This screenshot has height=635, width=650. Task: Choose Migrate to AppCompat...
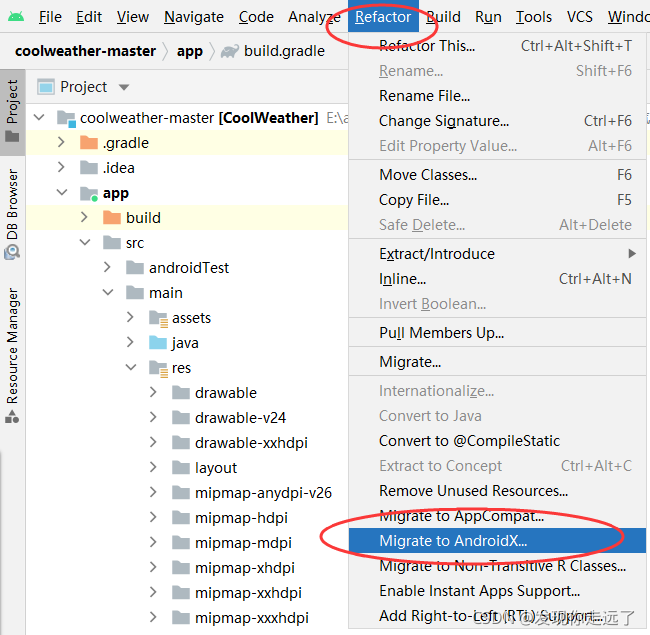[x=497, y=516]
